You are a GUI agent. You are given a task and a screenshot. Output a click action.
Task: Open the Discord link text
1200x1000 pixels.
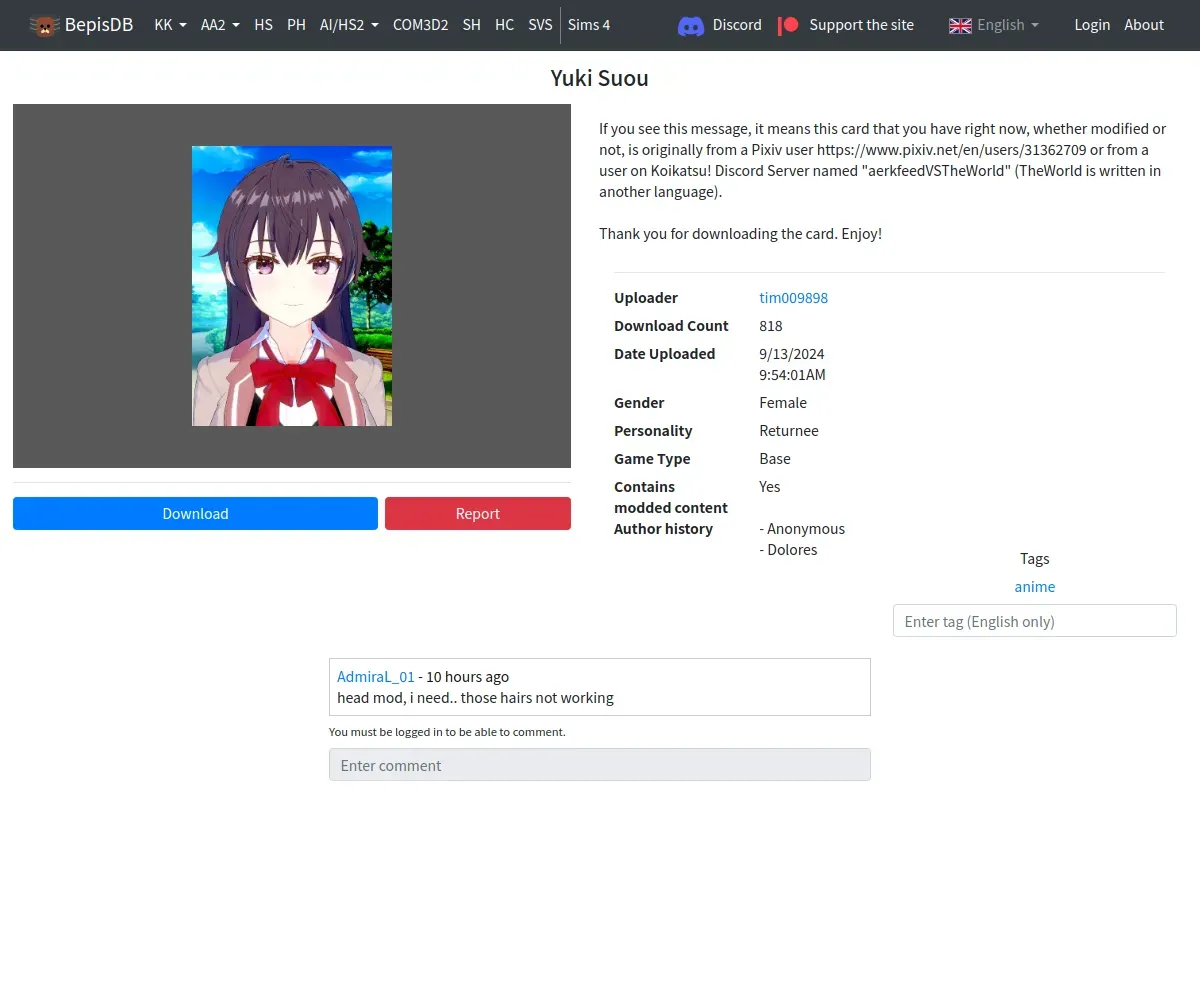coord(737,25)
